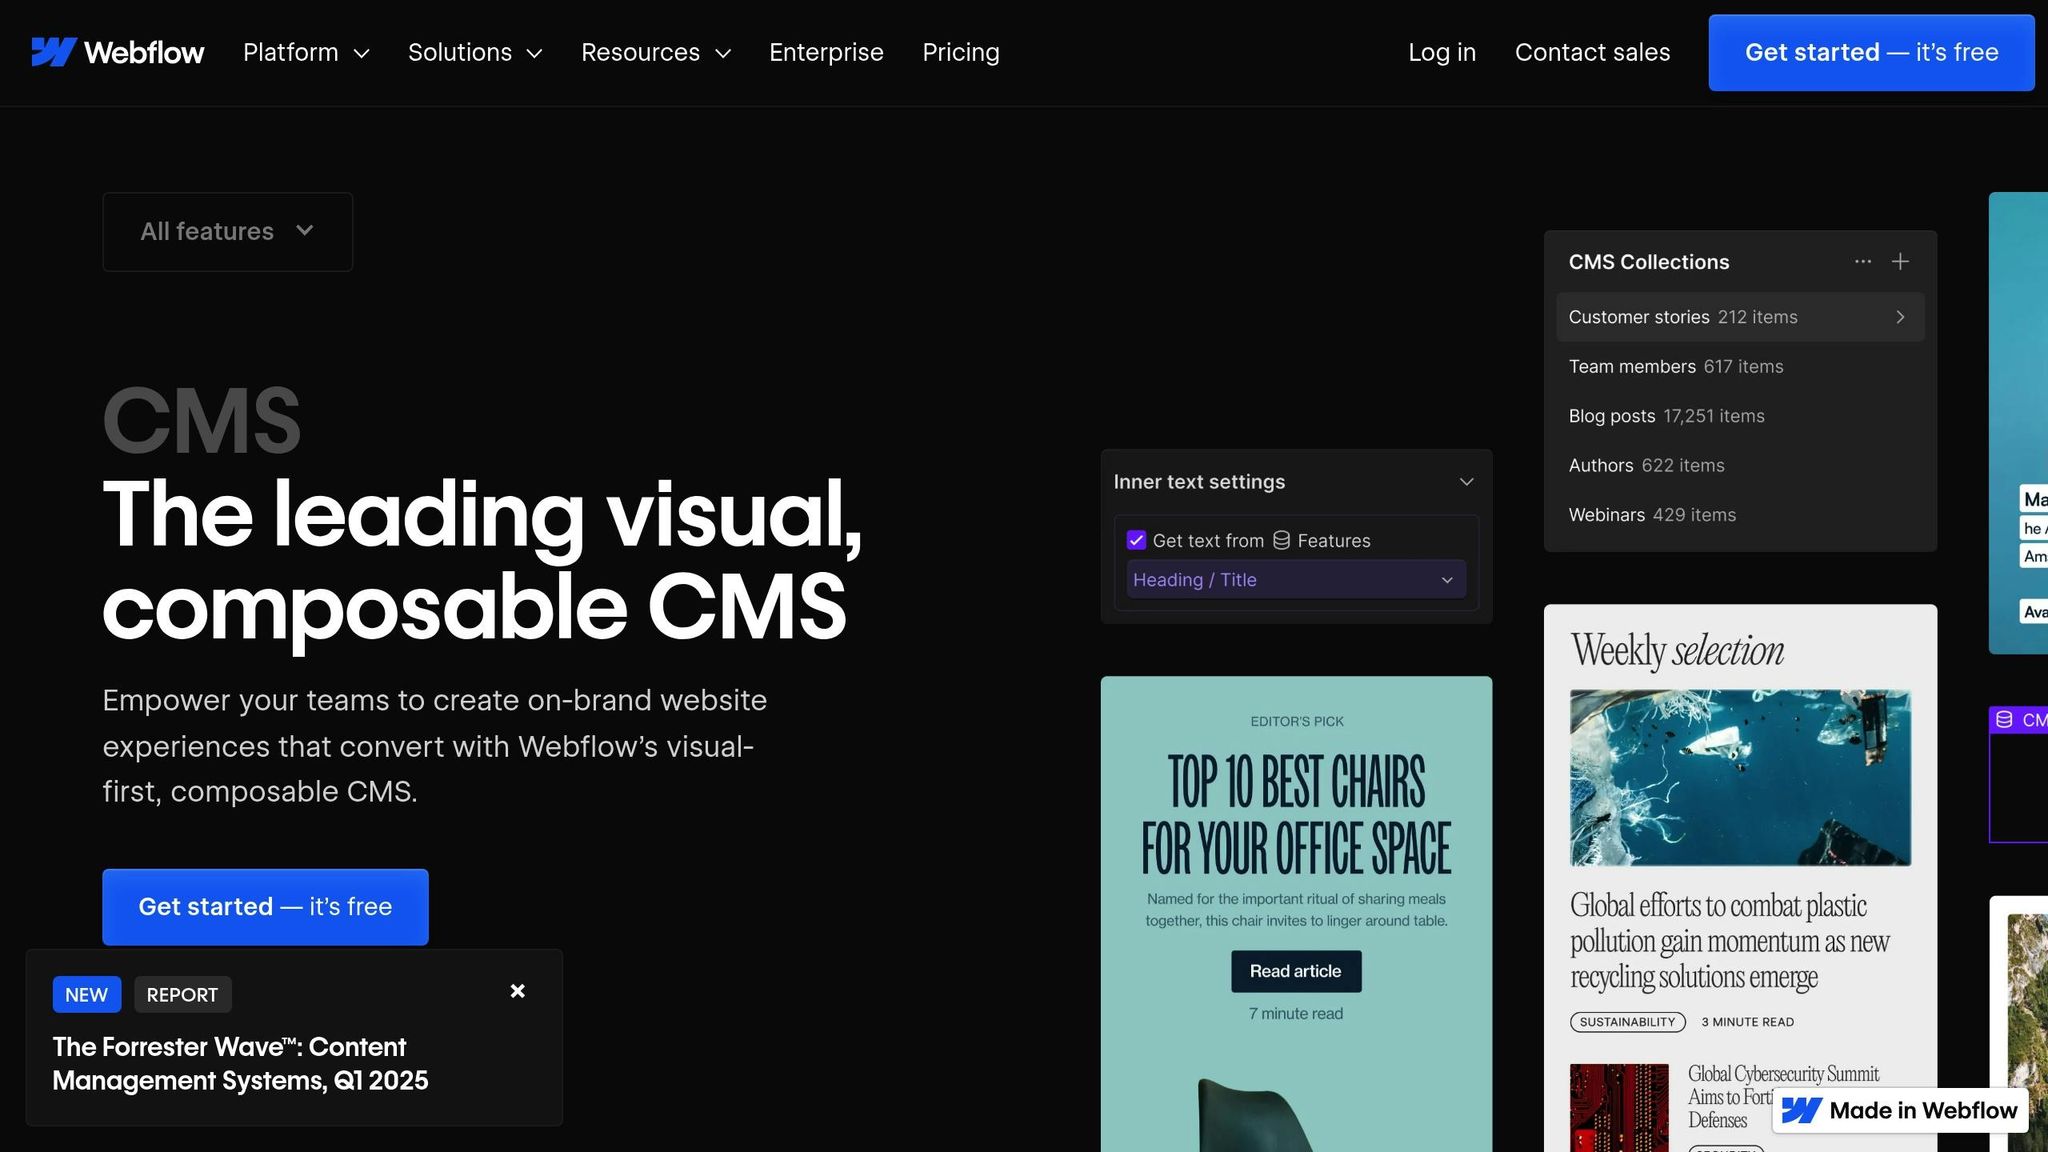Image resolution: width=2048 pixels, height=1152 pixels.
Task: Open the Heading / Title field selector
Action: click(x=1295, y=579)
